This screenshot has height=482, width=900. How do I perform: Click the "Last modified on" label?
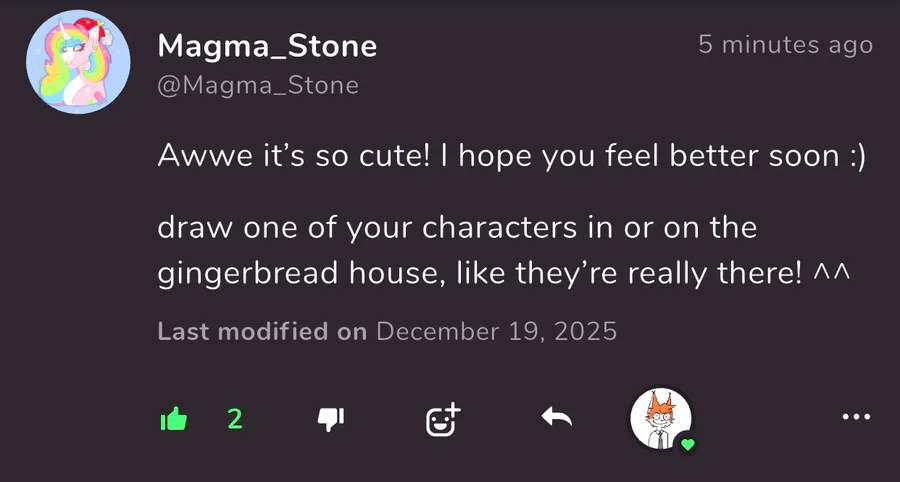coord(263,332)
